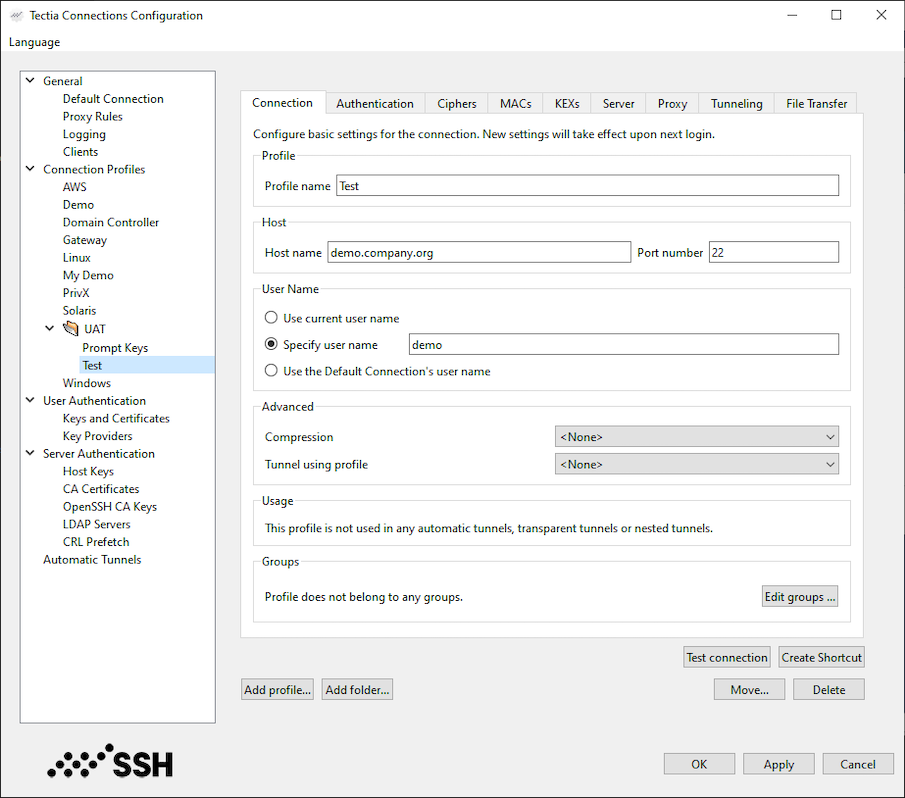The height and width of the screenshot is (798, 905).
Task: Collapse the Connection Profiles section
Action: tap(29, 169)
